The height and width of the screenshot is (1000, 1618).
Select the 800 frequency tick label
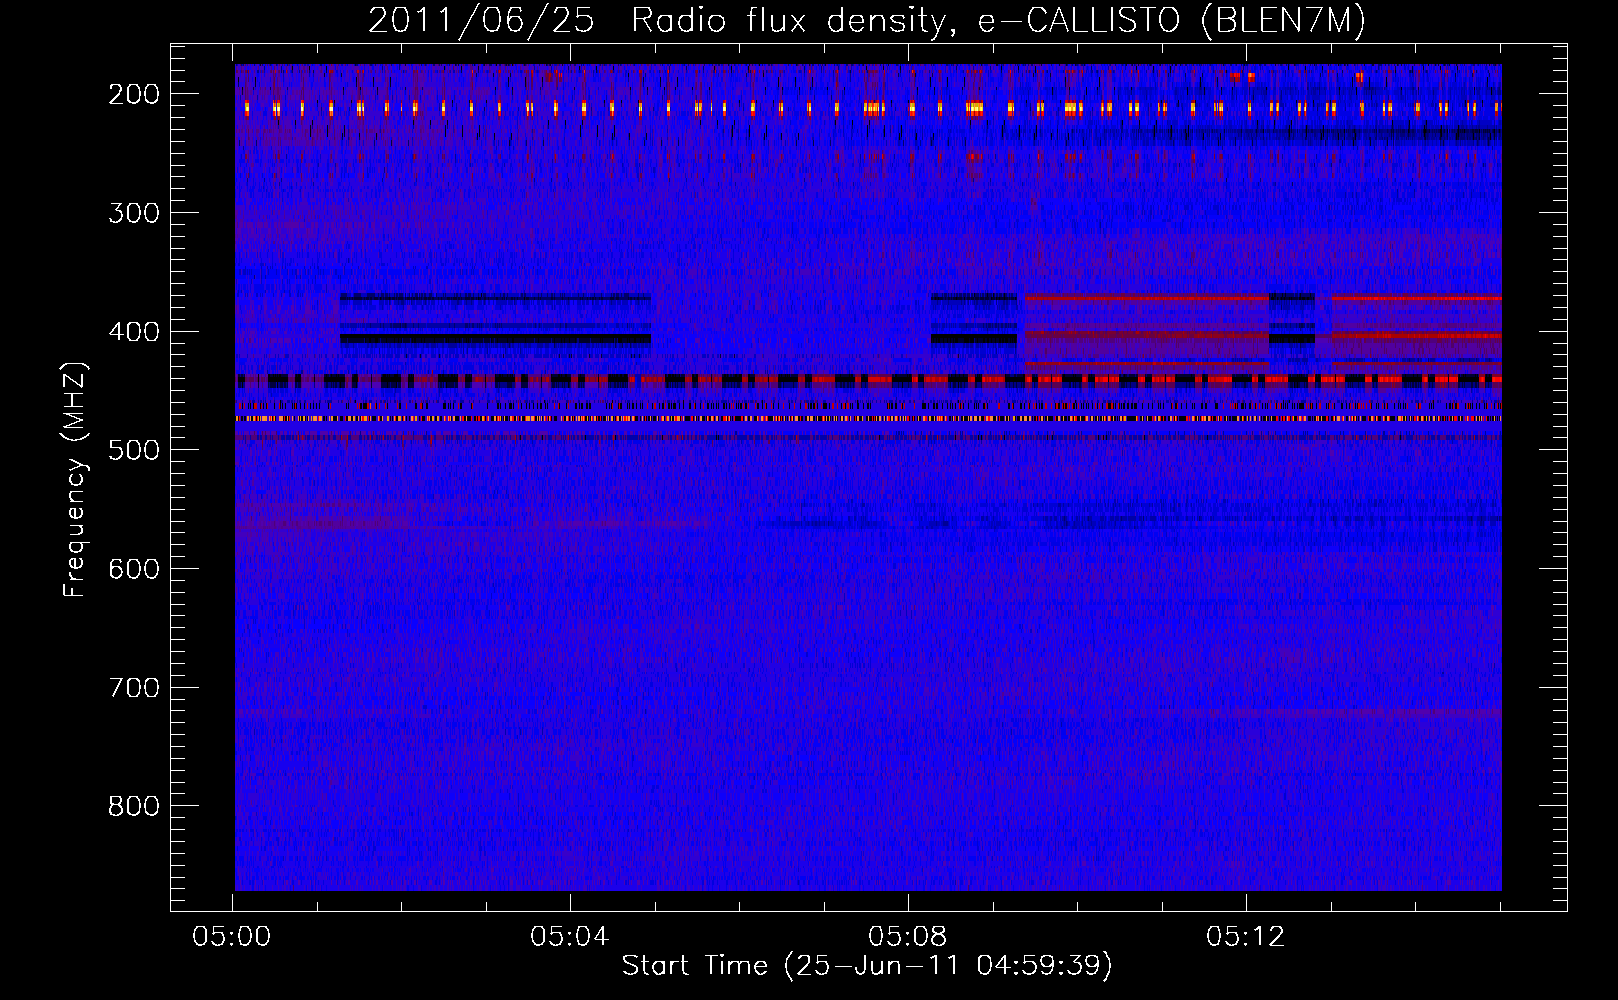point(134,806)
